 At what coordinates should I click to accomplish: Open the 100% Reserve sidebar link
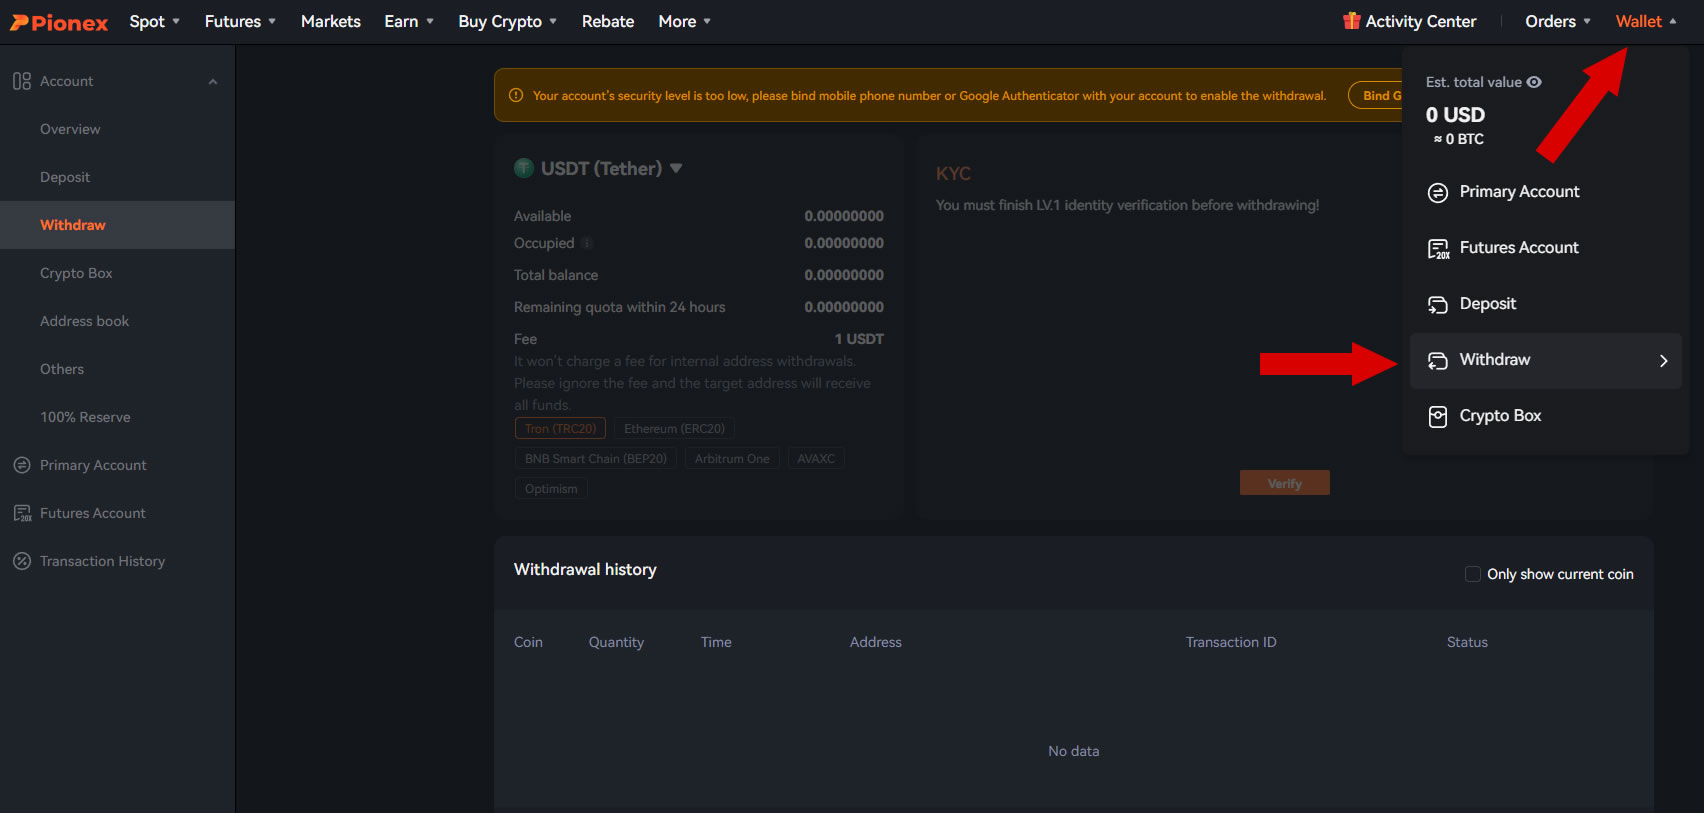pyautogui.click(x=85, y=417)
